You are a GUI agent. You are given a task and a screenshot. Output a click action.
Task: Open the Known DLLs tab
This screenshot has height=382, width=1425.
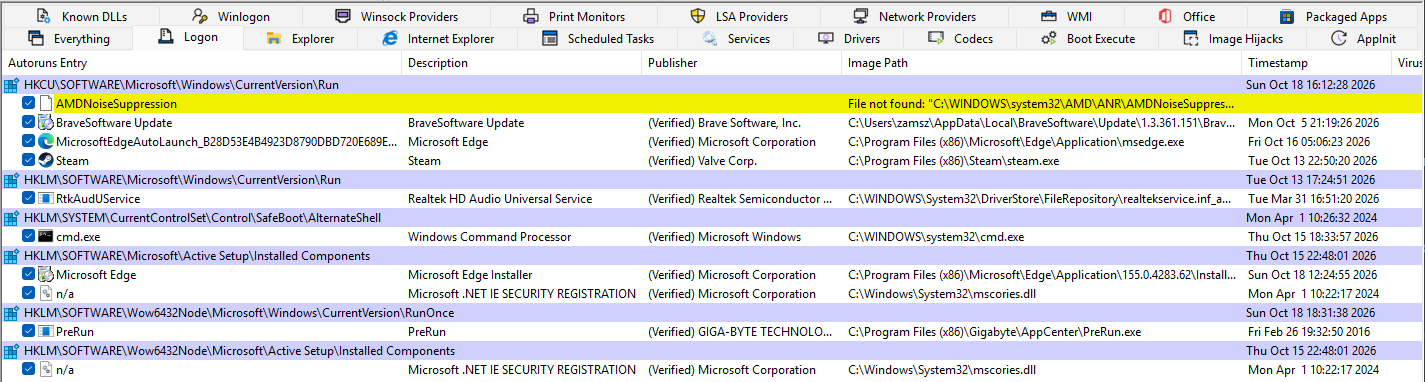click(82, 16)
